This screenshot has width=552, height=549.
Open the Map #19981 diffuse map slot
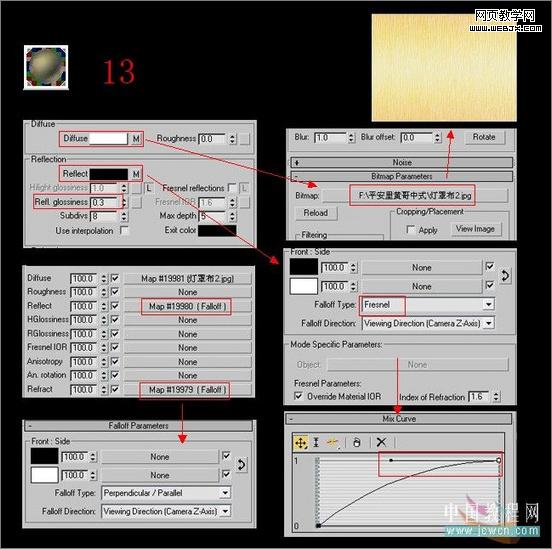[x=188, y=279]
